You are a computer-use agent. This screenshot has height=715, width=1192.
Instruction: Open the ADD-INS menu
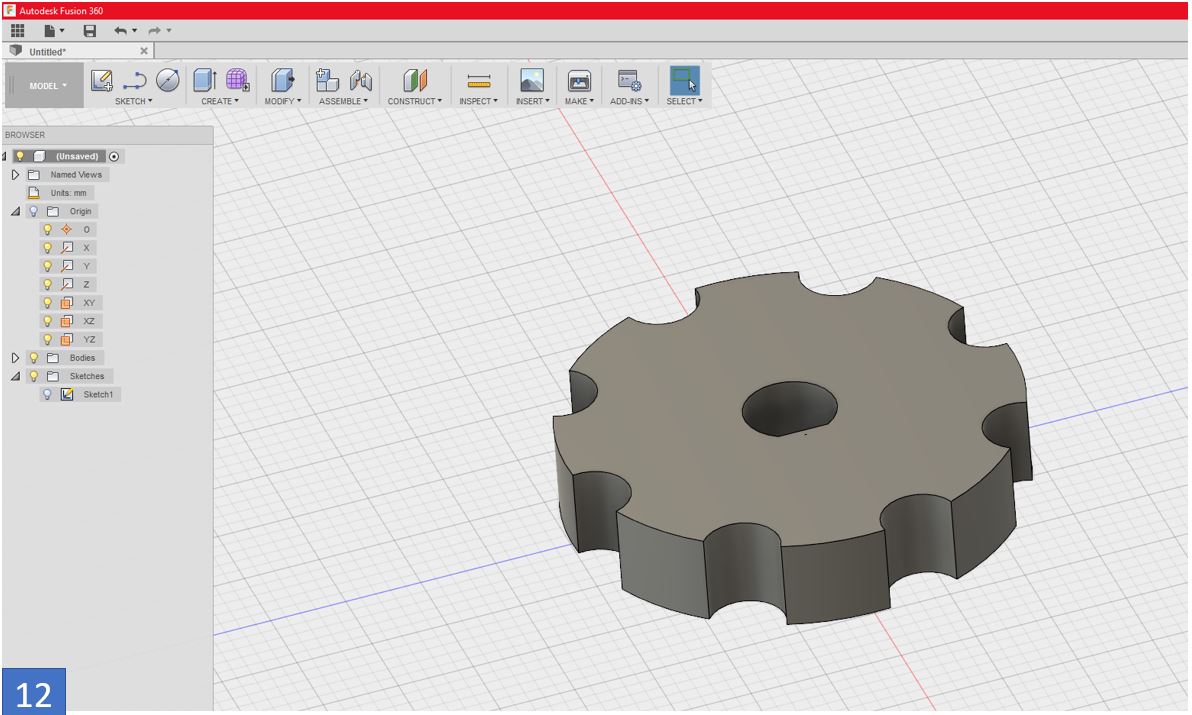pyautogui.click(x=629, y=101)
